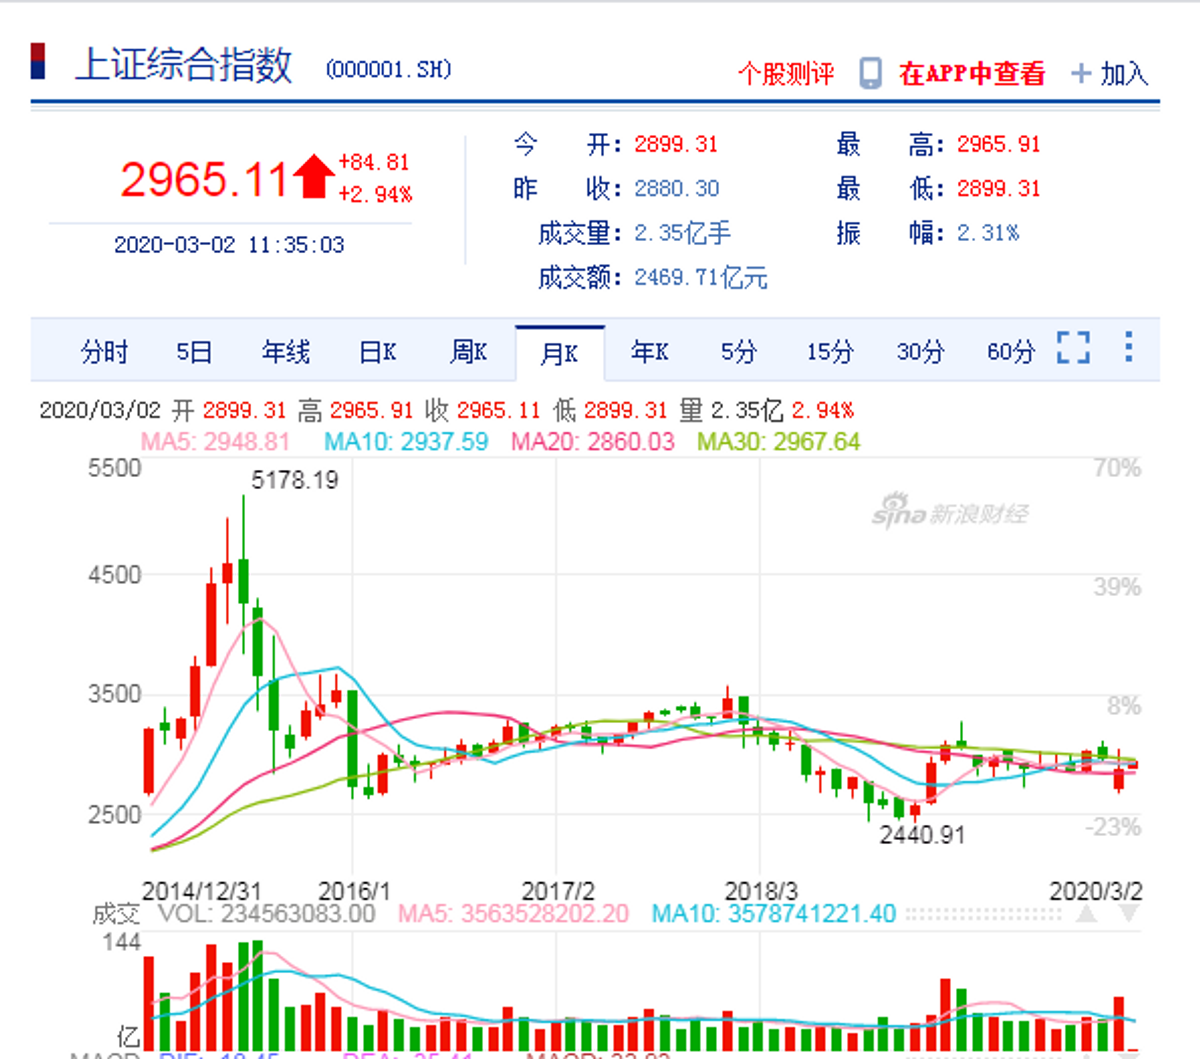Viewport: 1200px width, 1059px height.
Task: Show the 5分 chart tab
Action: (x=739, y=352)
